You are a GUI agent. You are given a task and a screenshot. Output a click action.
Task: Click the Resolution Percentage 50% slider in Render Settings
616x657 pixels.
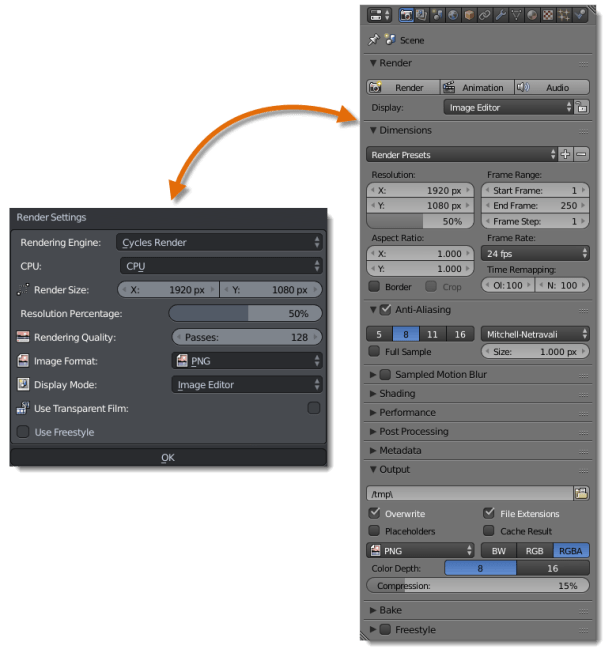(246, 313)
